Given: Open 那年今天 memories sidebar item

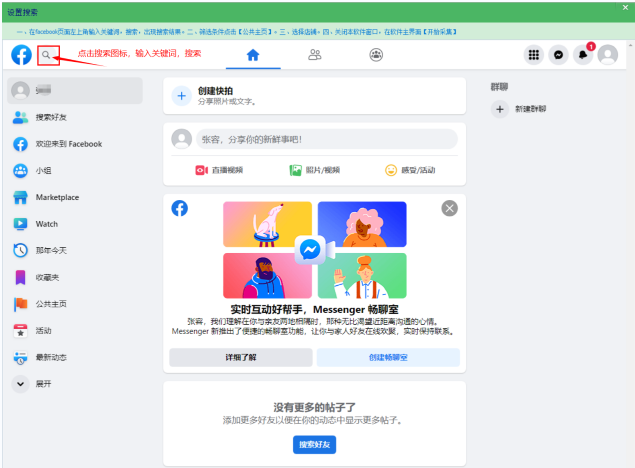Looking at the screenshot, I should point(75,251).
